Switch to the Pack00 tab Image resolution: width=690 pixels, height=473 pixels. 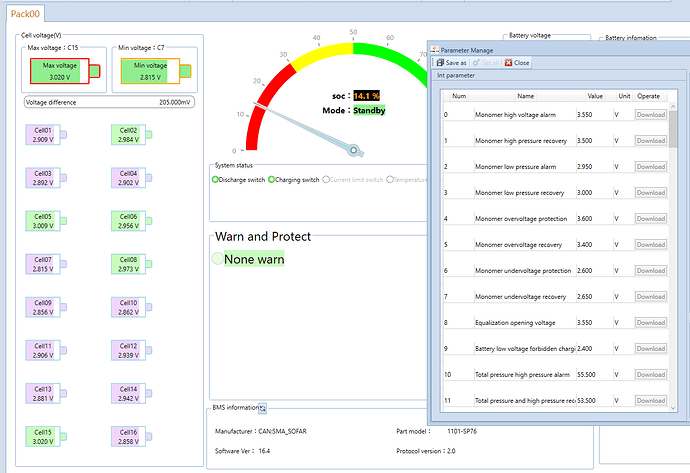click(25, 14)
